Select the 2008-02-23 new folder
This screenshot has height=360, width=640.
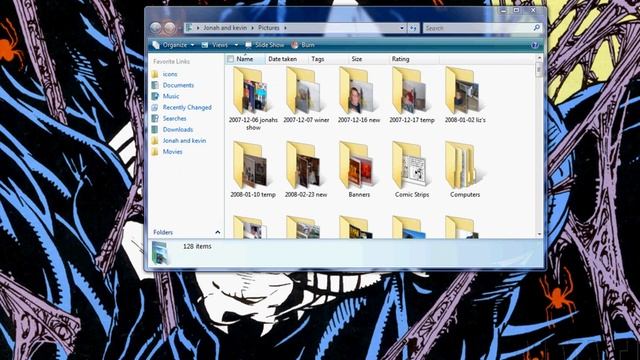click(306, 170)
